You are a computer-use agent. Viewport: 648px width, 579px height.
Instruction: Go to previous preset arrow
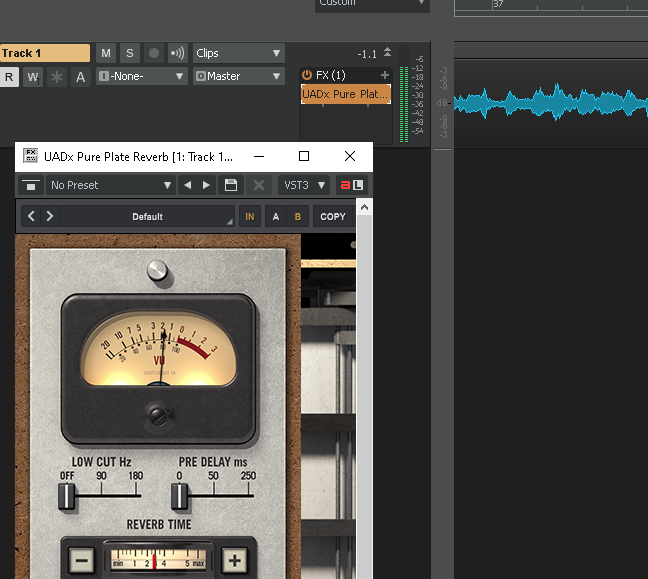pyautogui.click(x=187, y=185)
